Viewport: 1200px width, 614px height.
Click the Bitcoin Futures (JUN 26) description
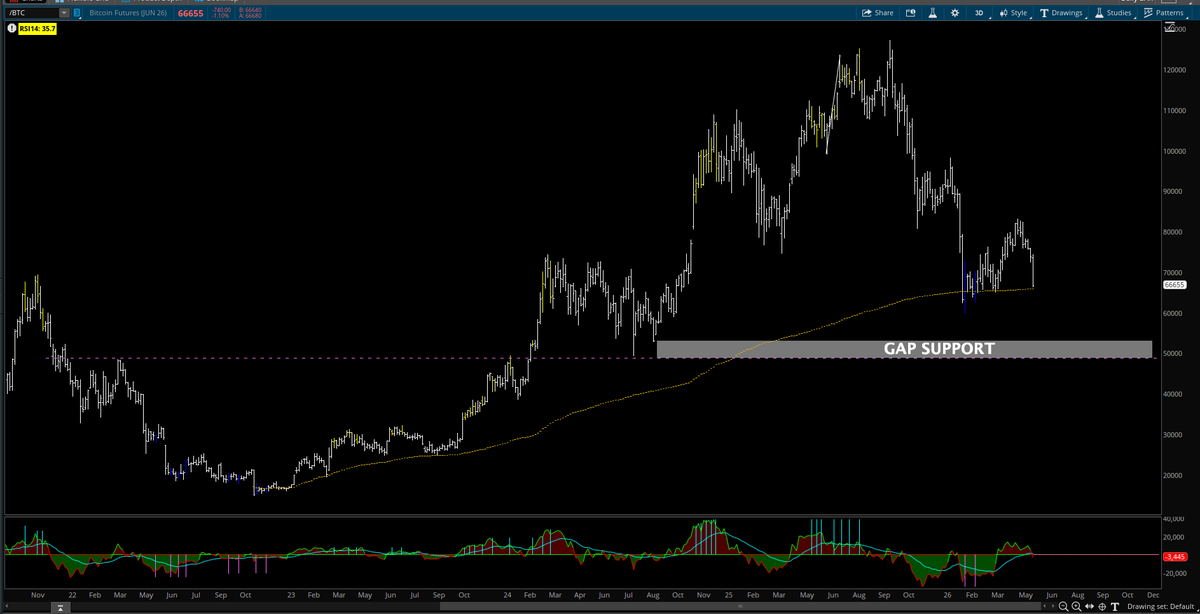click(128, 13)
